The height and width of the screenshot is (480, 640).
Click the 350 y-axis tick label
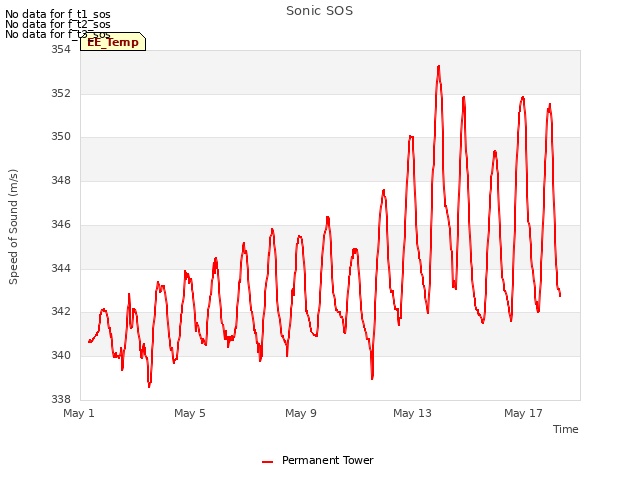pyautogui.click(x=61, y=137)
